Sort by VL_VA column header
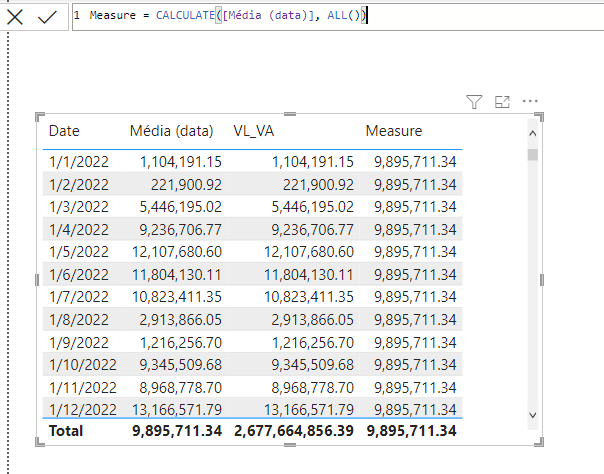The width and height of the screenshot is (604, 474). point(253,131)
